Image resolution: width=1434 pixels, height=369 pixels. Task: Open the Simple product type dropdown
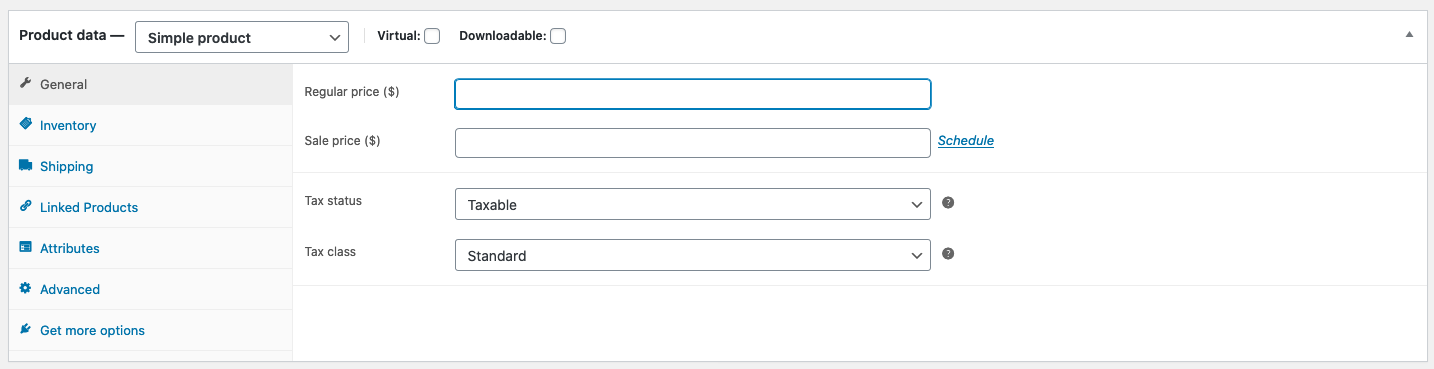click(x=242, y=37)
